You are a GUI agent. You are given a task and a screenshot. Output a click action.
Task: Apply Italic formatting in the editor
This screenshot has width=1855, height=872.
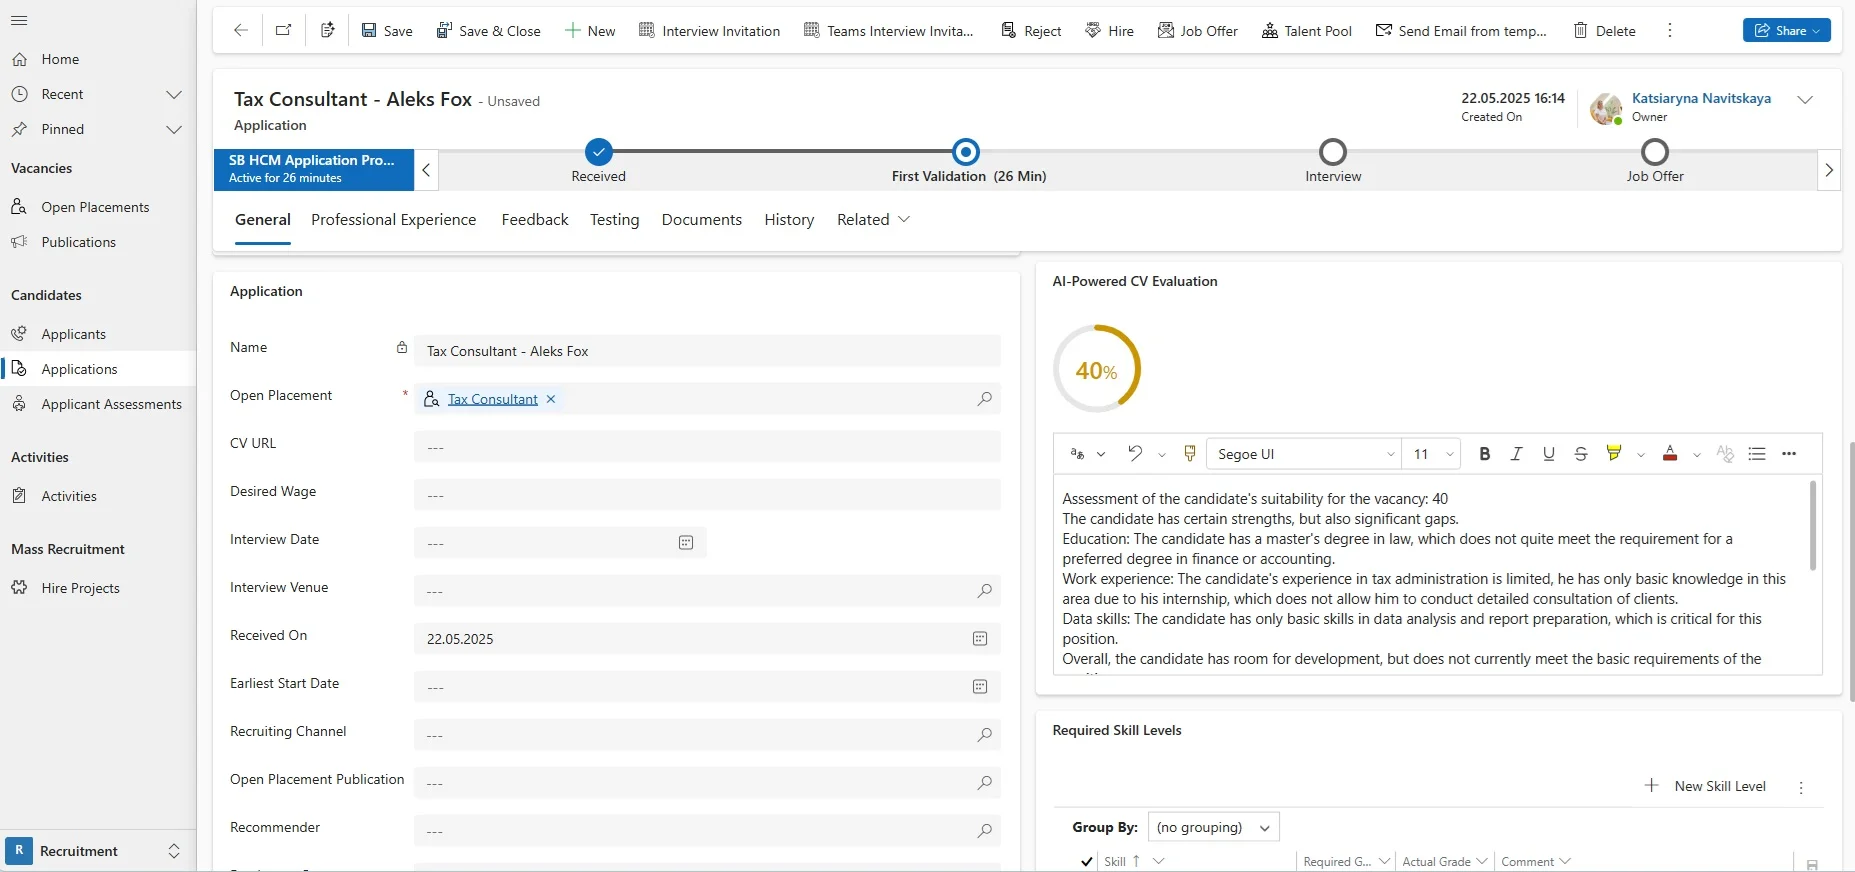point(1516,454)
